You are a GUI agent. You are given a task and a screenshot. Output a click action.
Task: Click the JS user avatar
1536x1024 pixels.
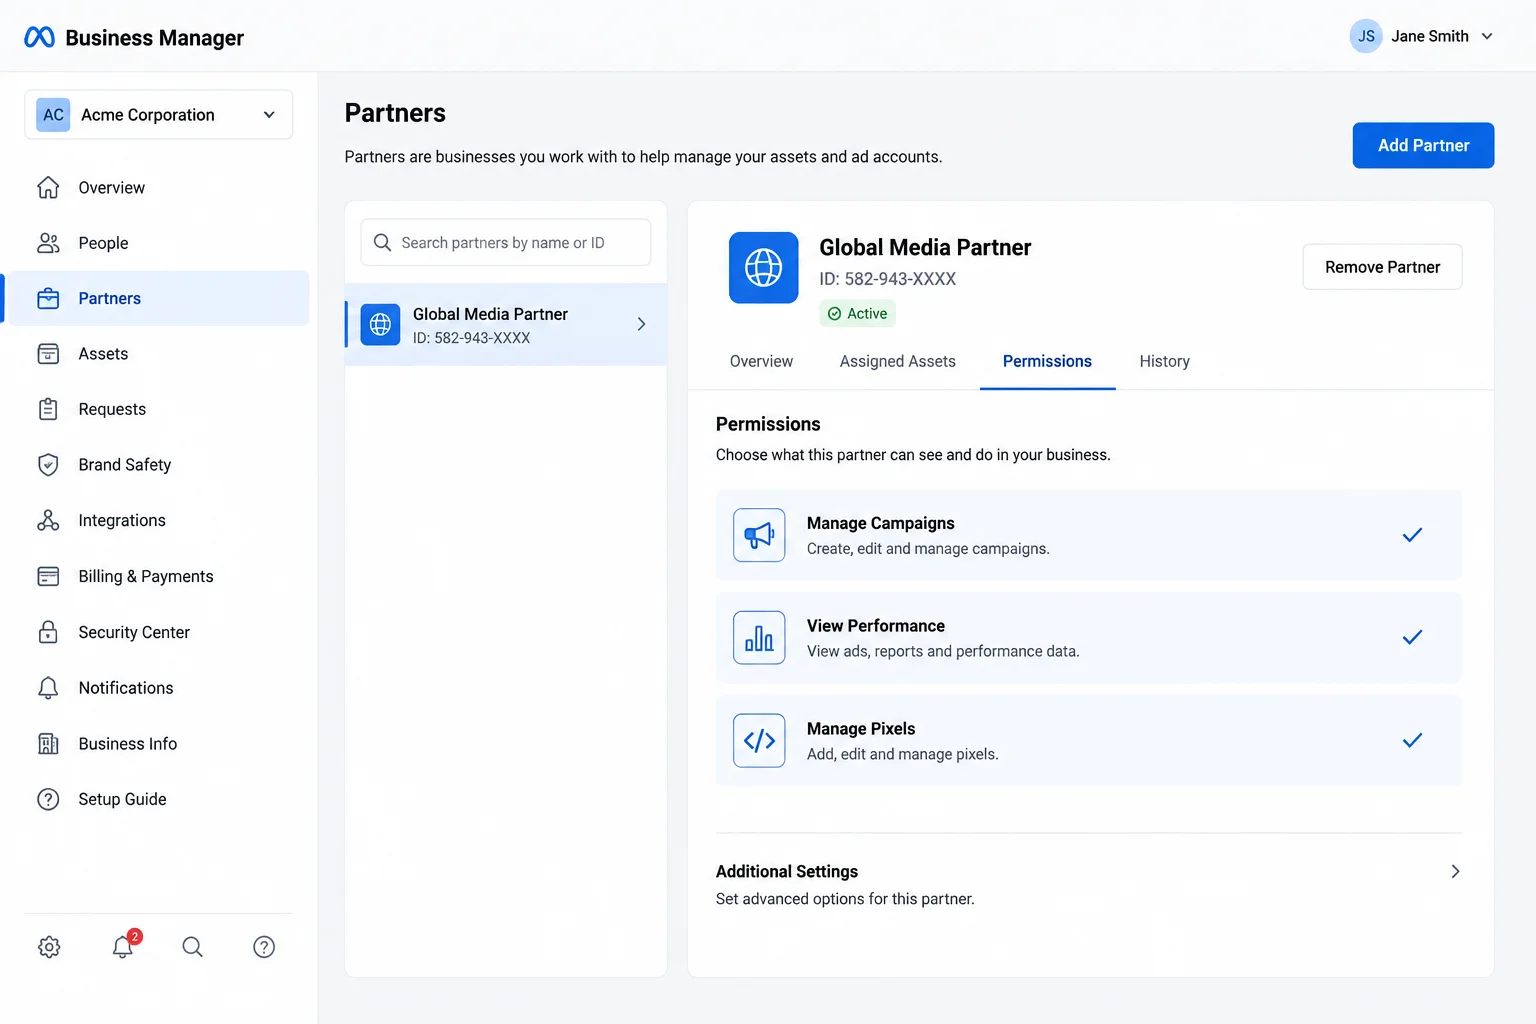coord(1366,36)
